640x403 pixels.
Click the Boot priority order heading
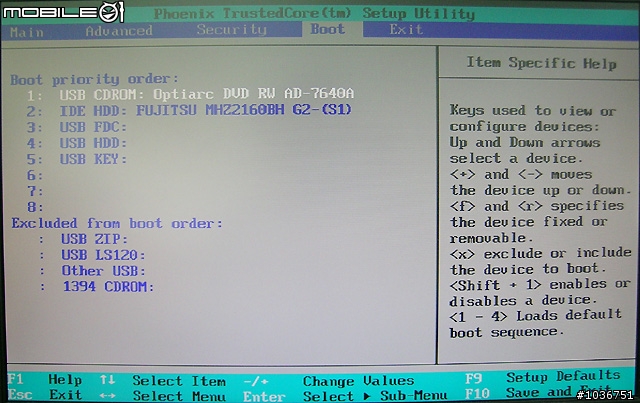click(x=94, y=79)
